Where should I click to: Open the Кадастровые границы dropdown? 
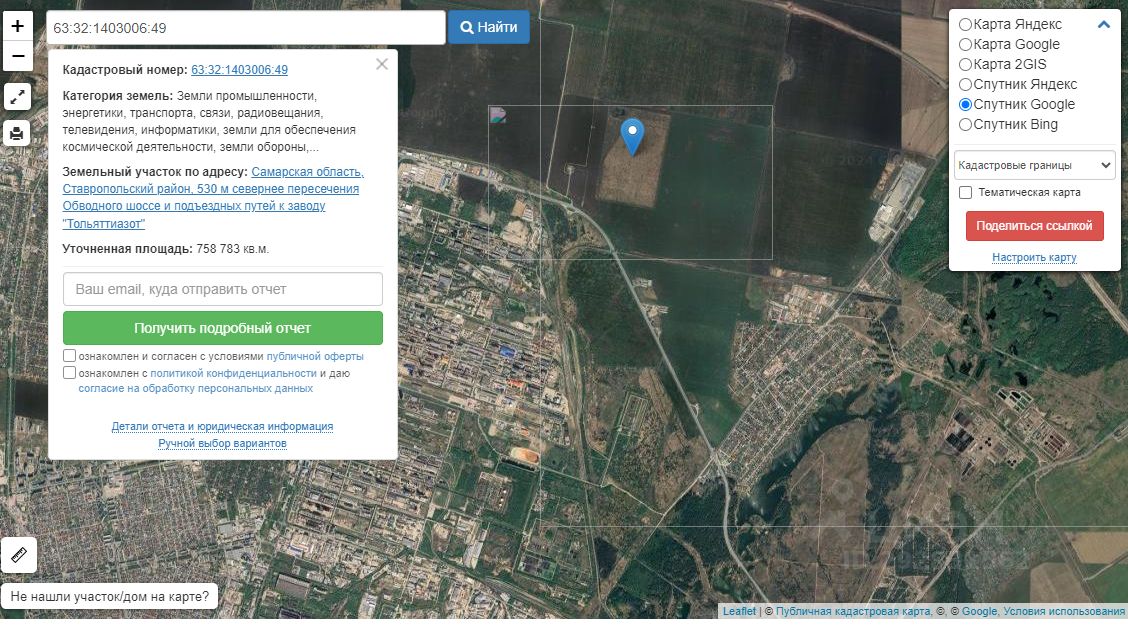tap(1034, 165)
